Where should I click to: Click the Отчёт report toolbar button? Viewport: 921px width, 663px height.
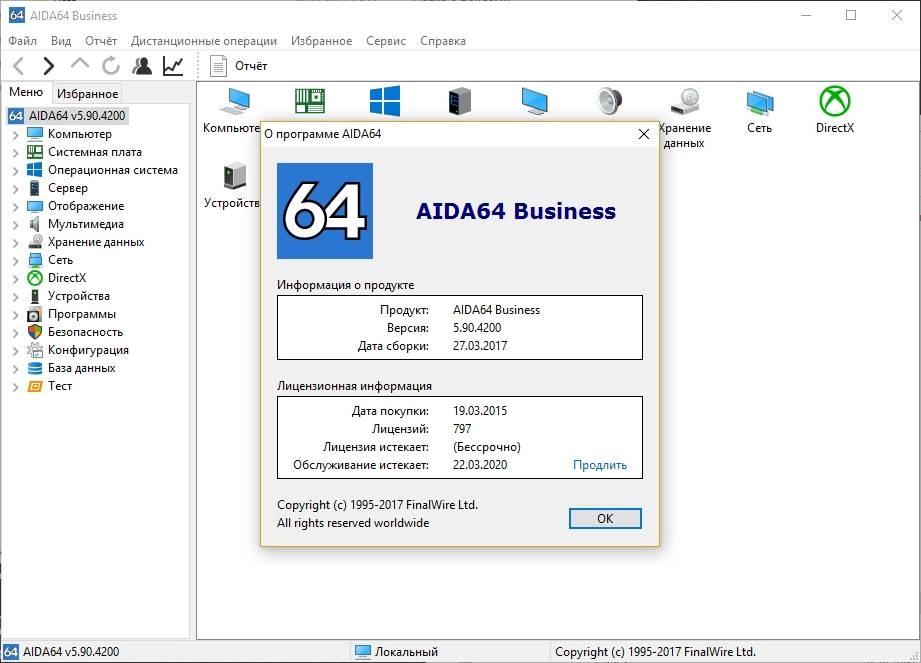coord(238,66)
